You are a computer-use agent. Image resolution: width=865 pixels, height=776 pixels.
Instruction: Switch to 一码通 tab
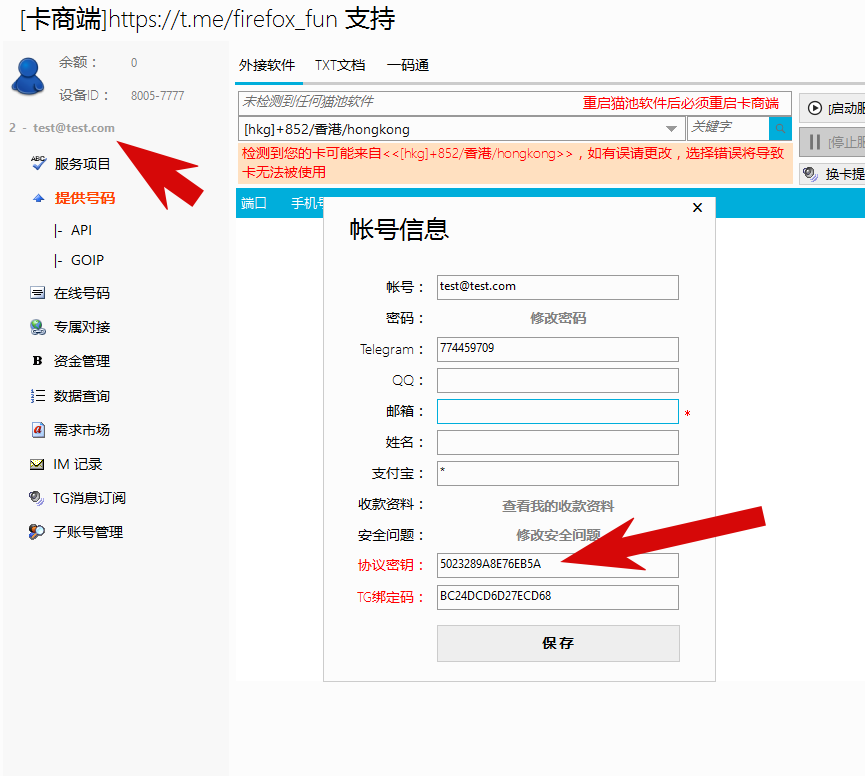click(408, 65)
